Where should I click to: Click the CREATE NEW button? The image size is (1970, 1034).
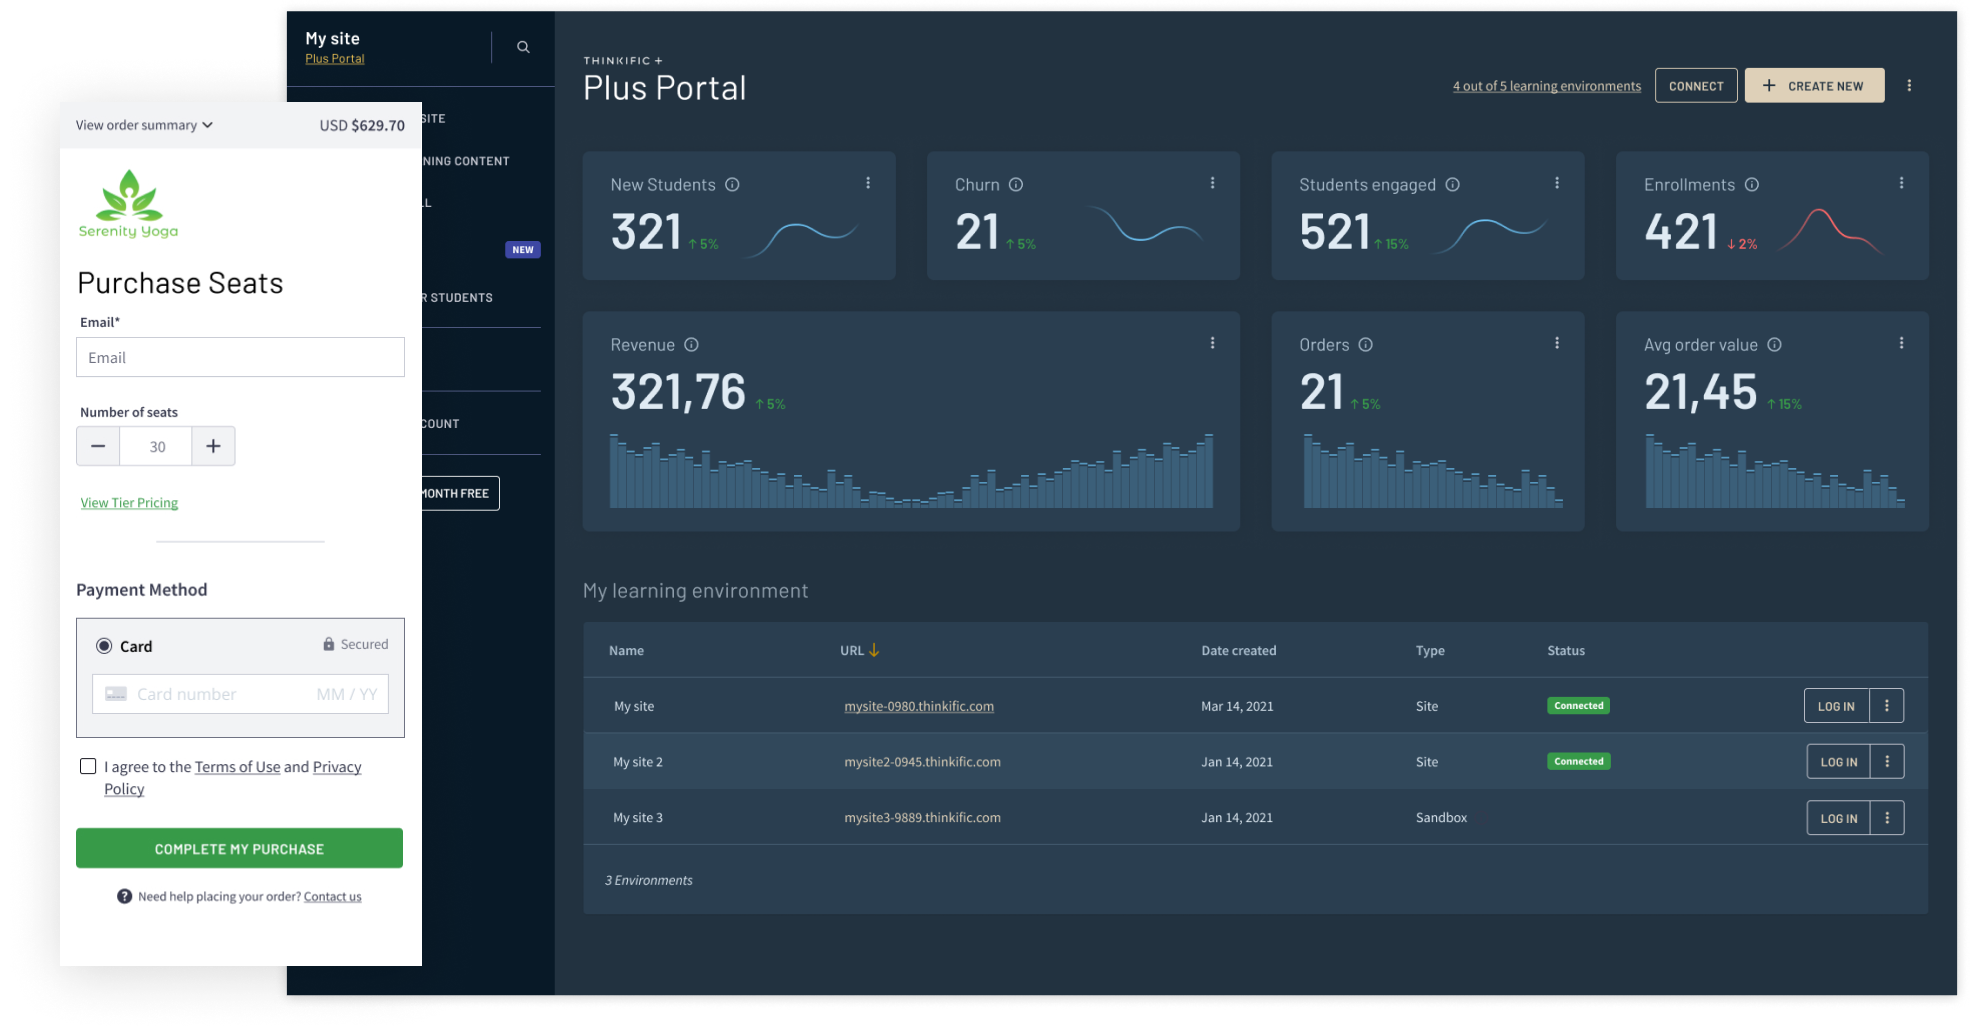click(x=1814, y=86)
